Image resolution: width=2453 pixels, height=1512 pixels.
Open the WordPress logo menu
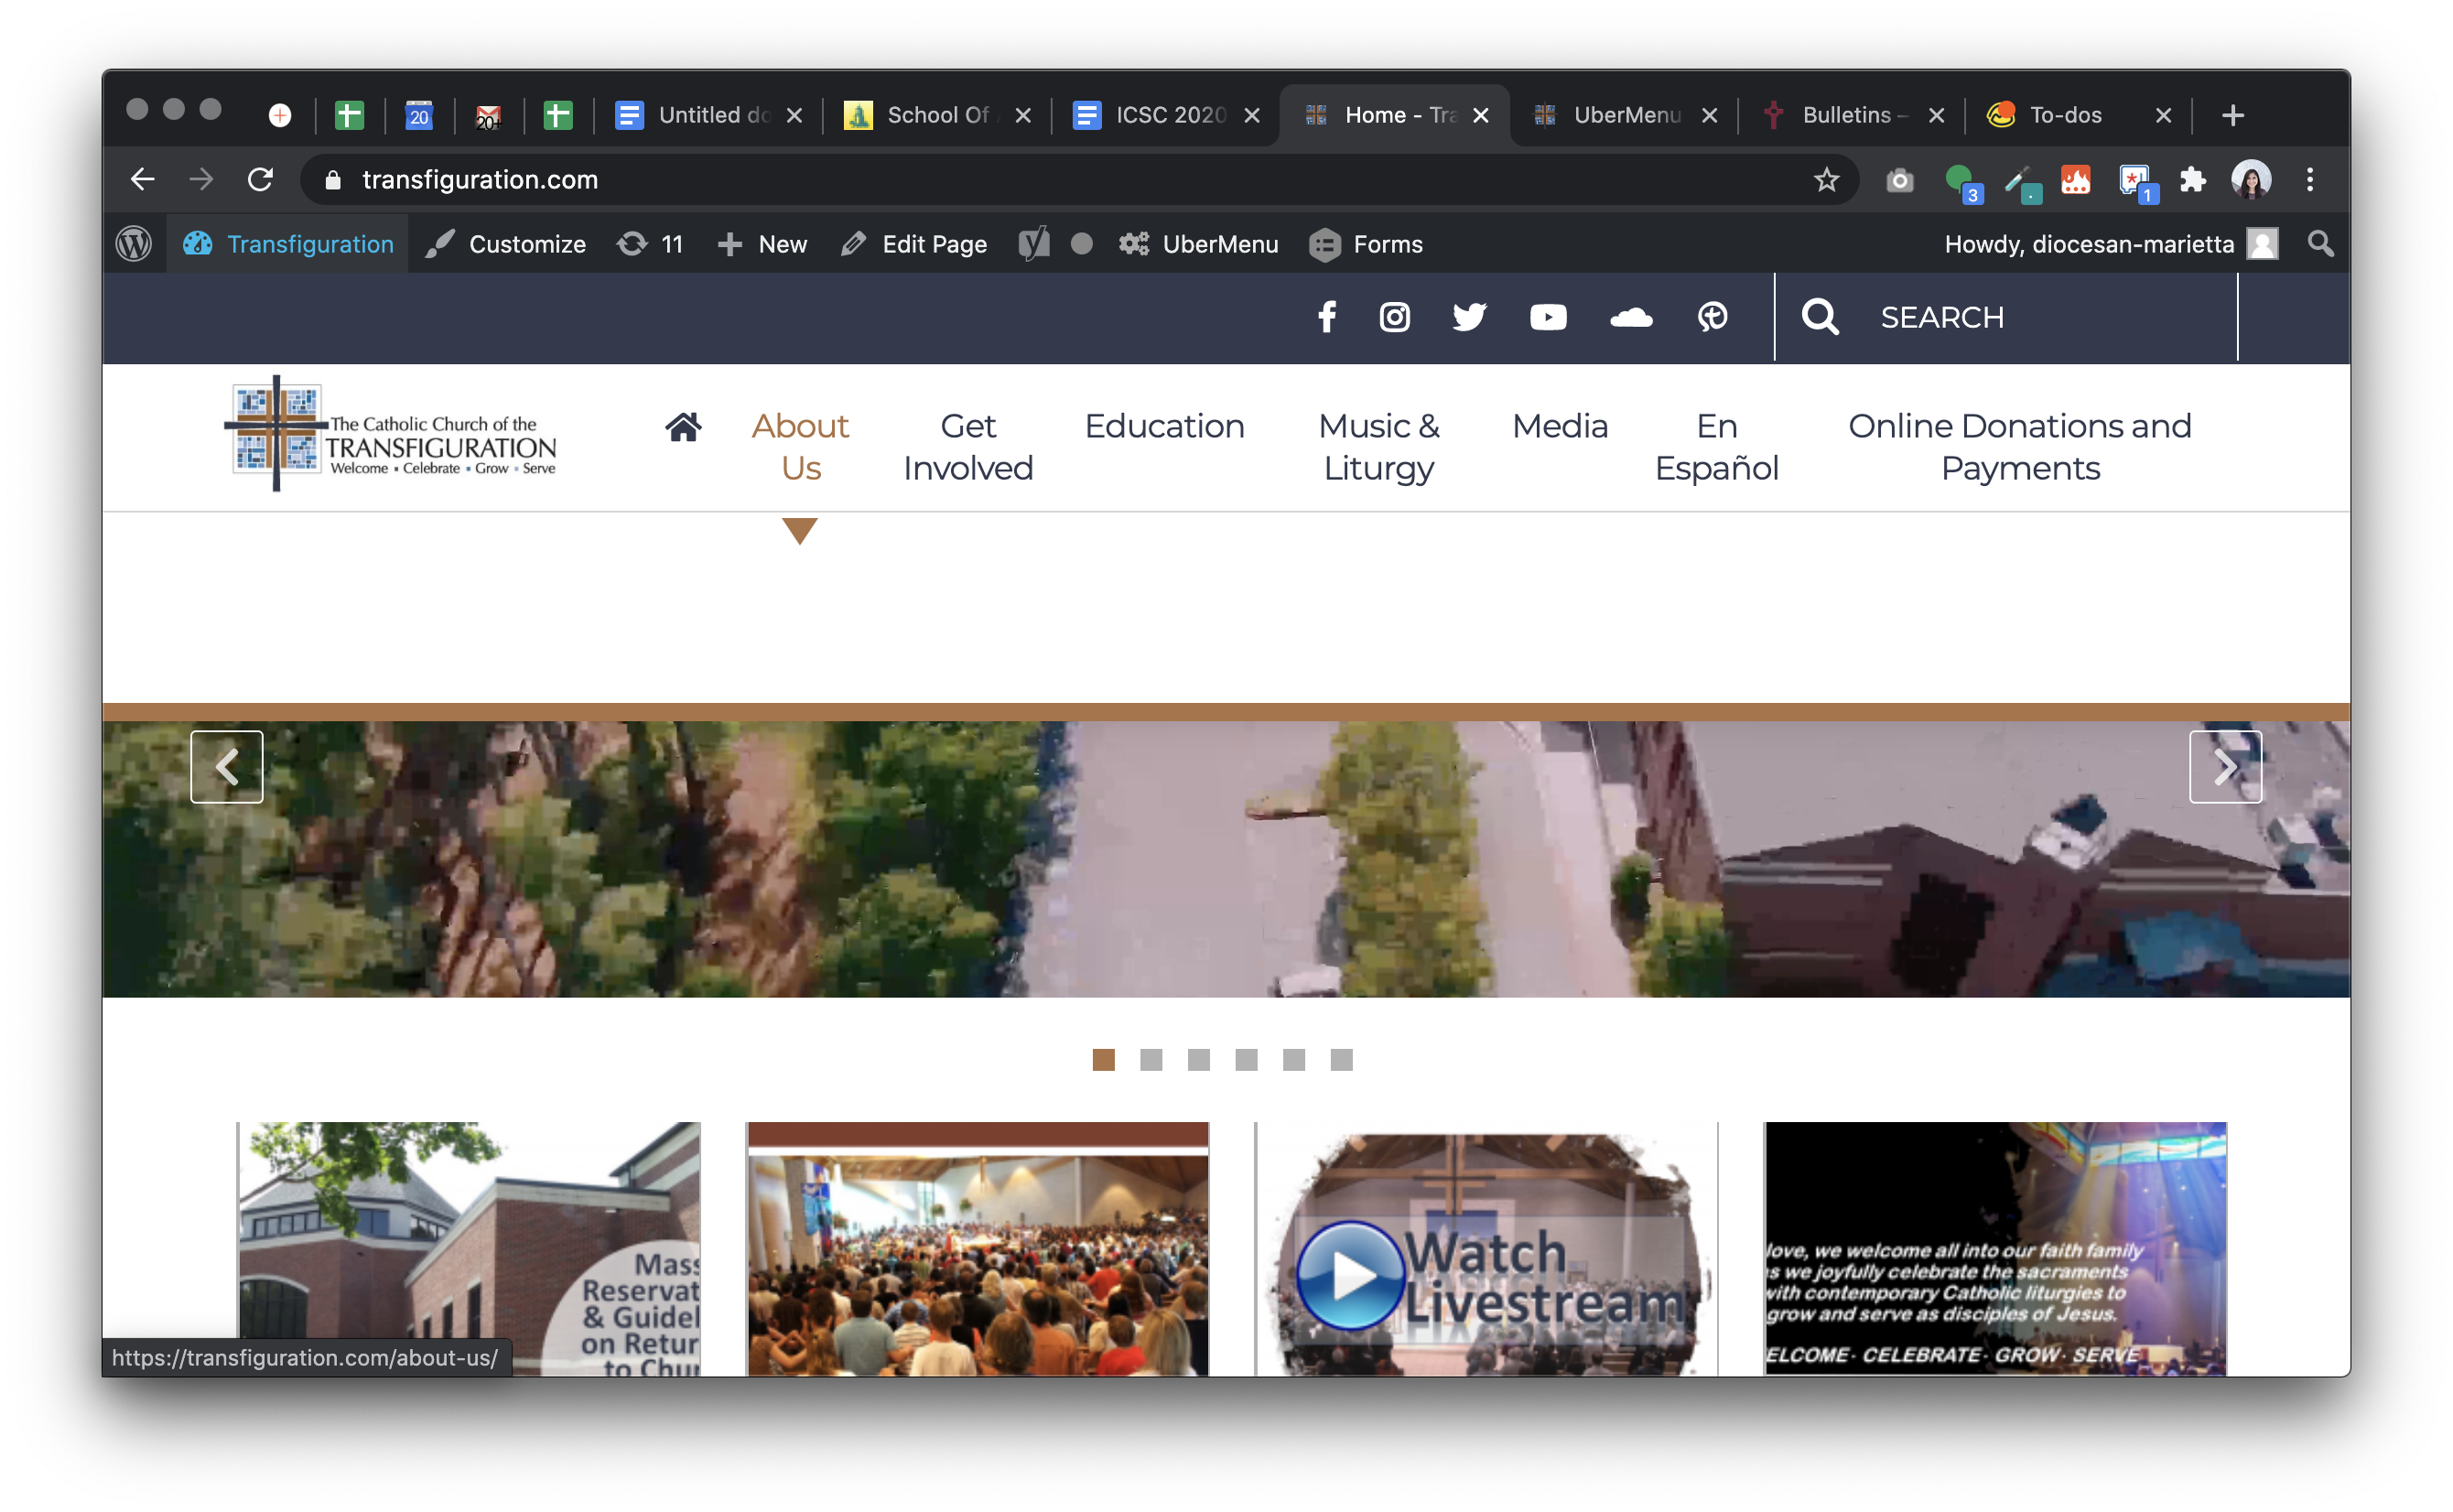click(x=134, y=244)
